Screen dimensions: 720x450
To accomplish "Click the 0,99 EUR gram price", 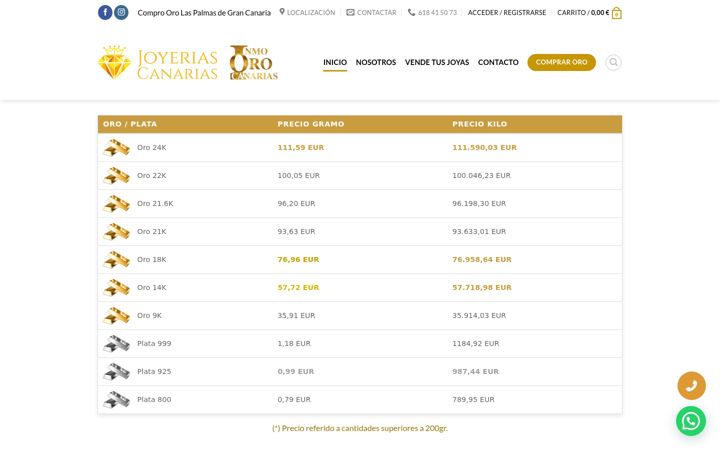I will point(296,371).
